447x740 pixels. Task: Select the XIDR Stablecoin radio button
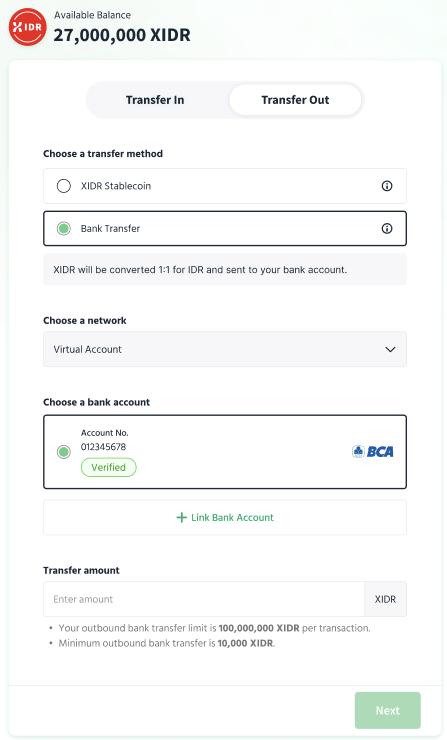click(x=64, y=186)
